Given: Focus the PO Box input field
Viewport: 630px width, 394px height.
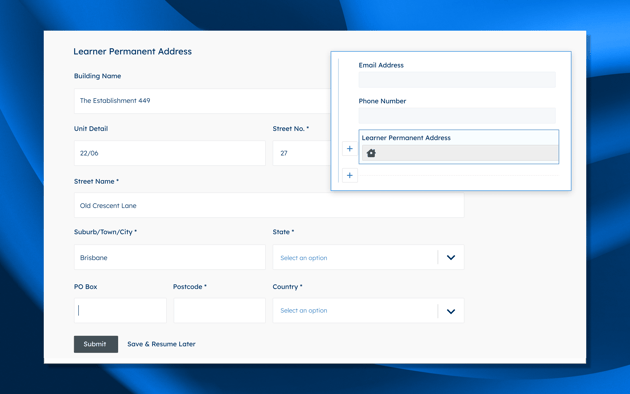Looking at the screenshot, I should [x=120, y=310].
